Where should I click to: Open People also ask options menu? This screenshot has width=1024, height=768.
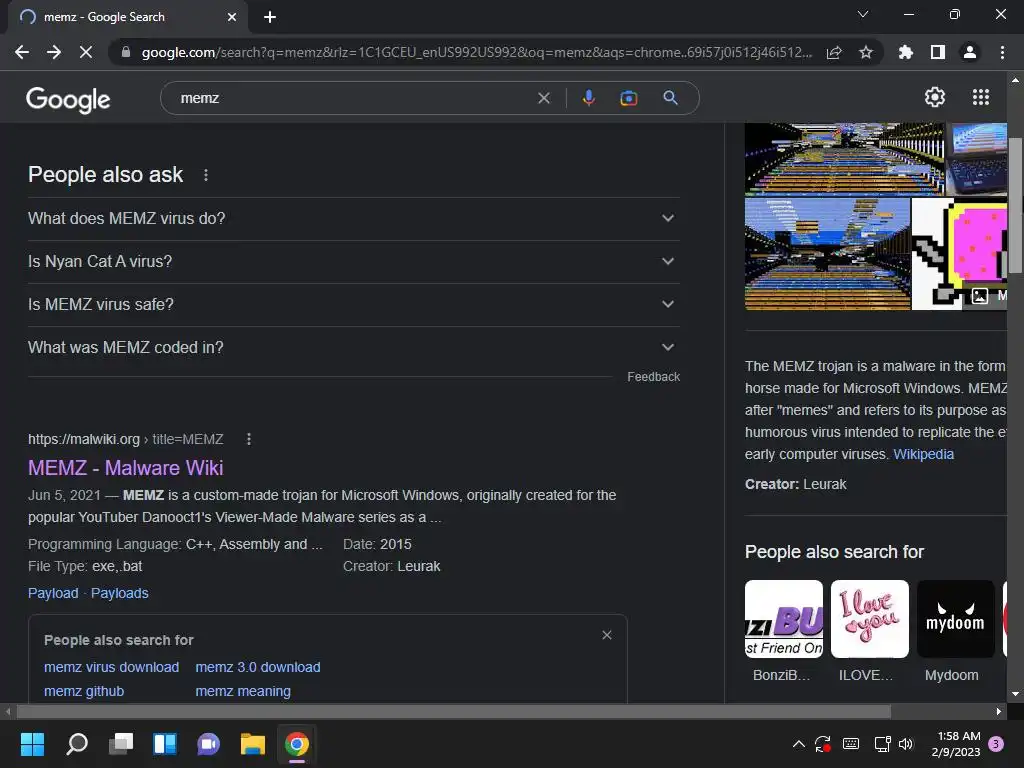tap(206, 175)
